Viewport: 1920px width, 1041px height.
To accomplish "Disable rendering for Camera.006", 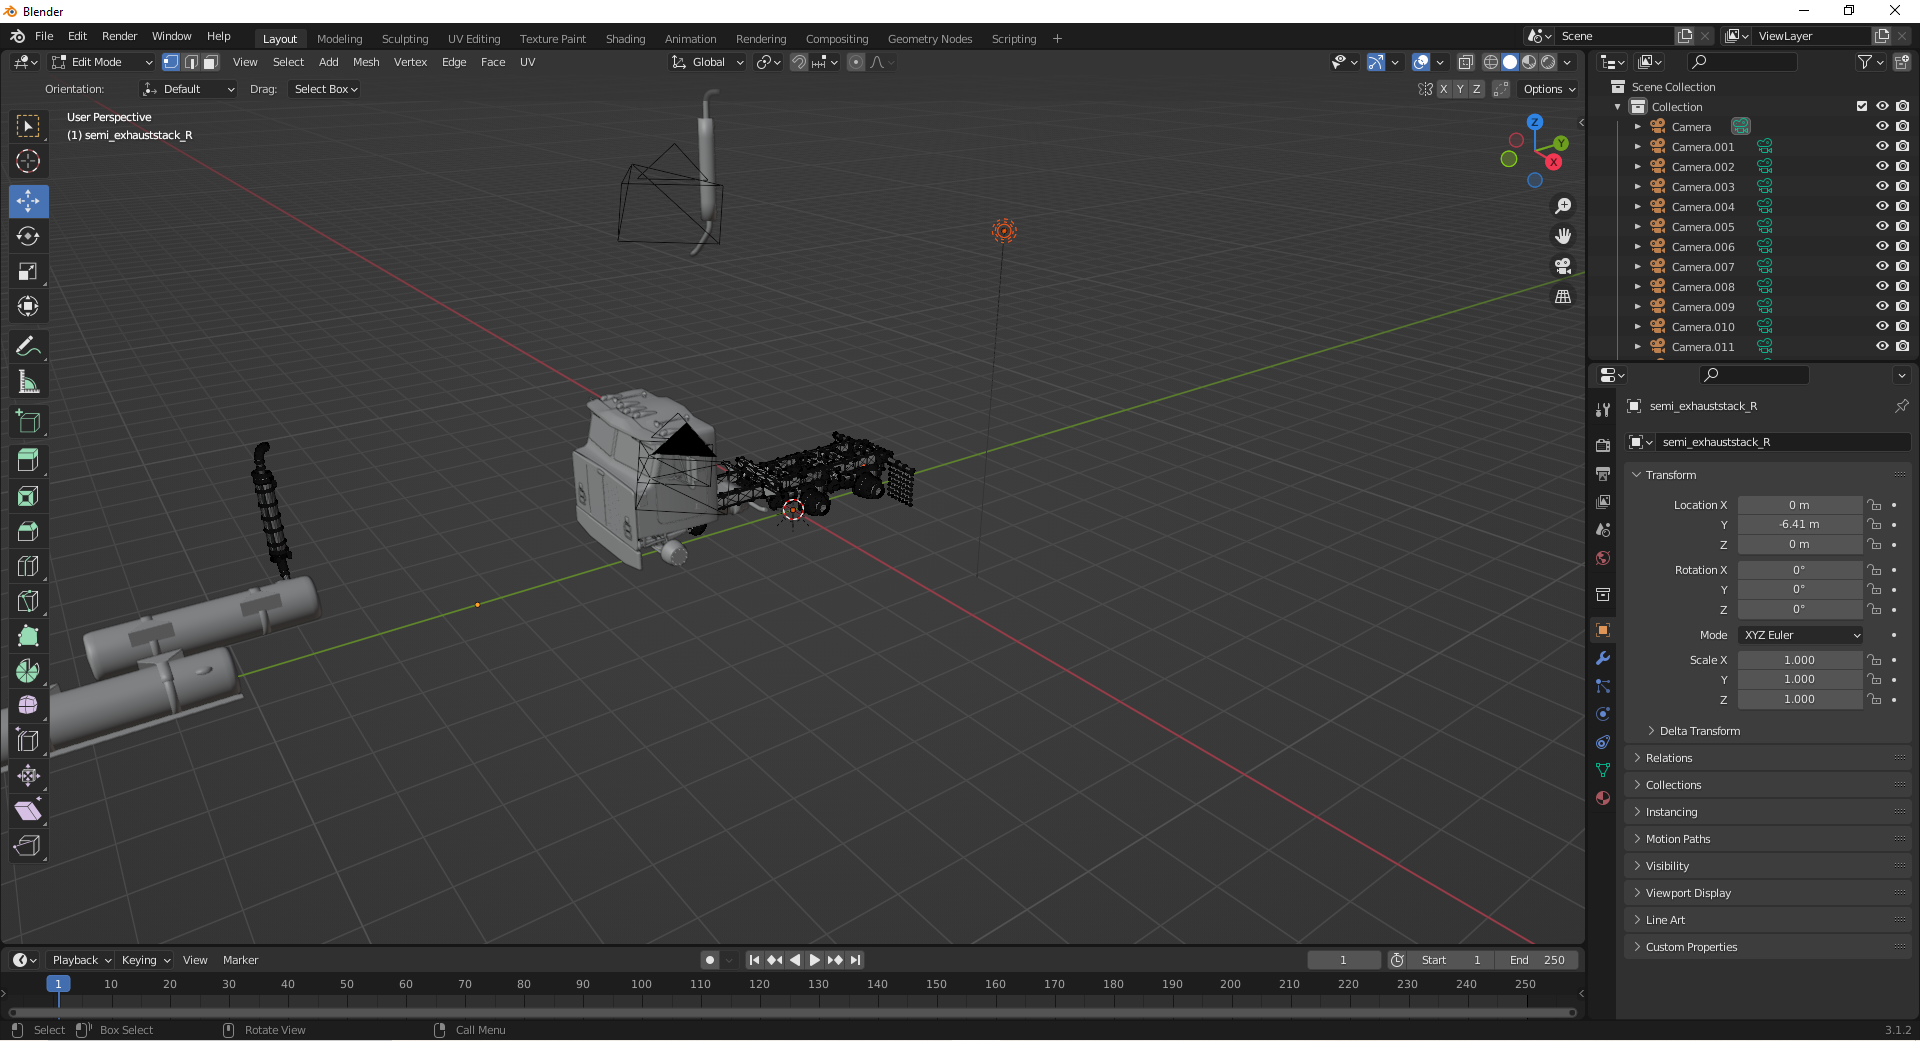I will point(1902,246).
